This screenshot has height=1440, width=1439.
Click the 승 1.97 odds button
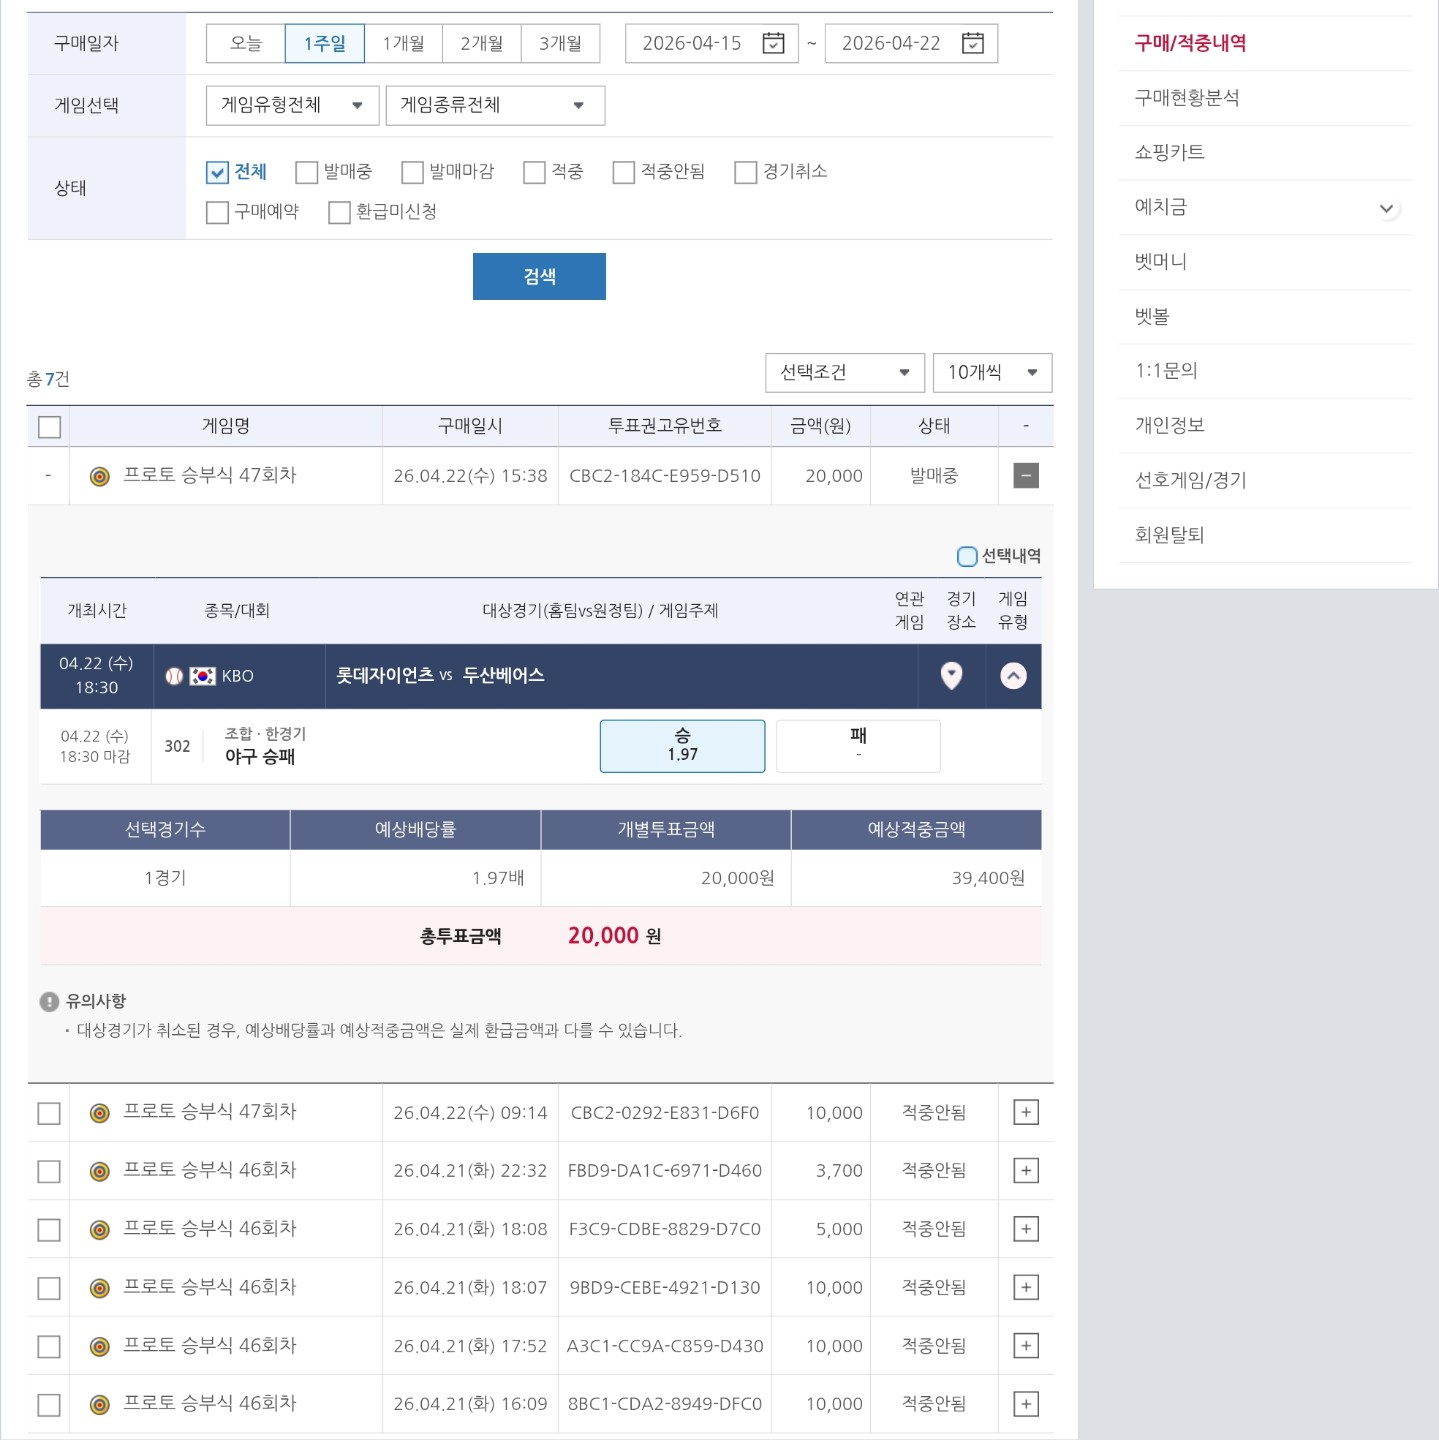pos(683,746)
